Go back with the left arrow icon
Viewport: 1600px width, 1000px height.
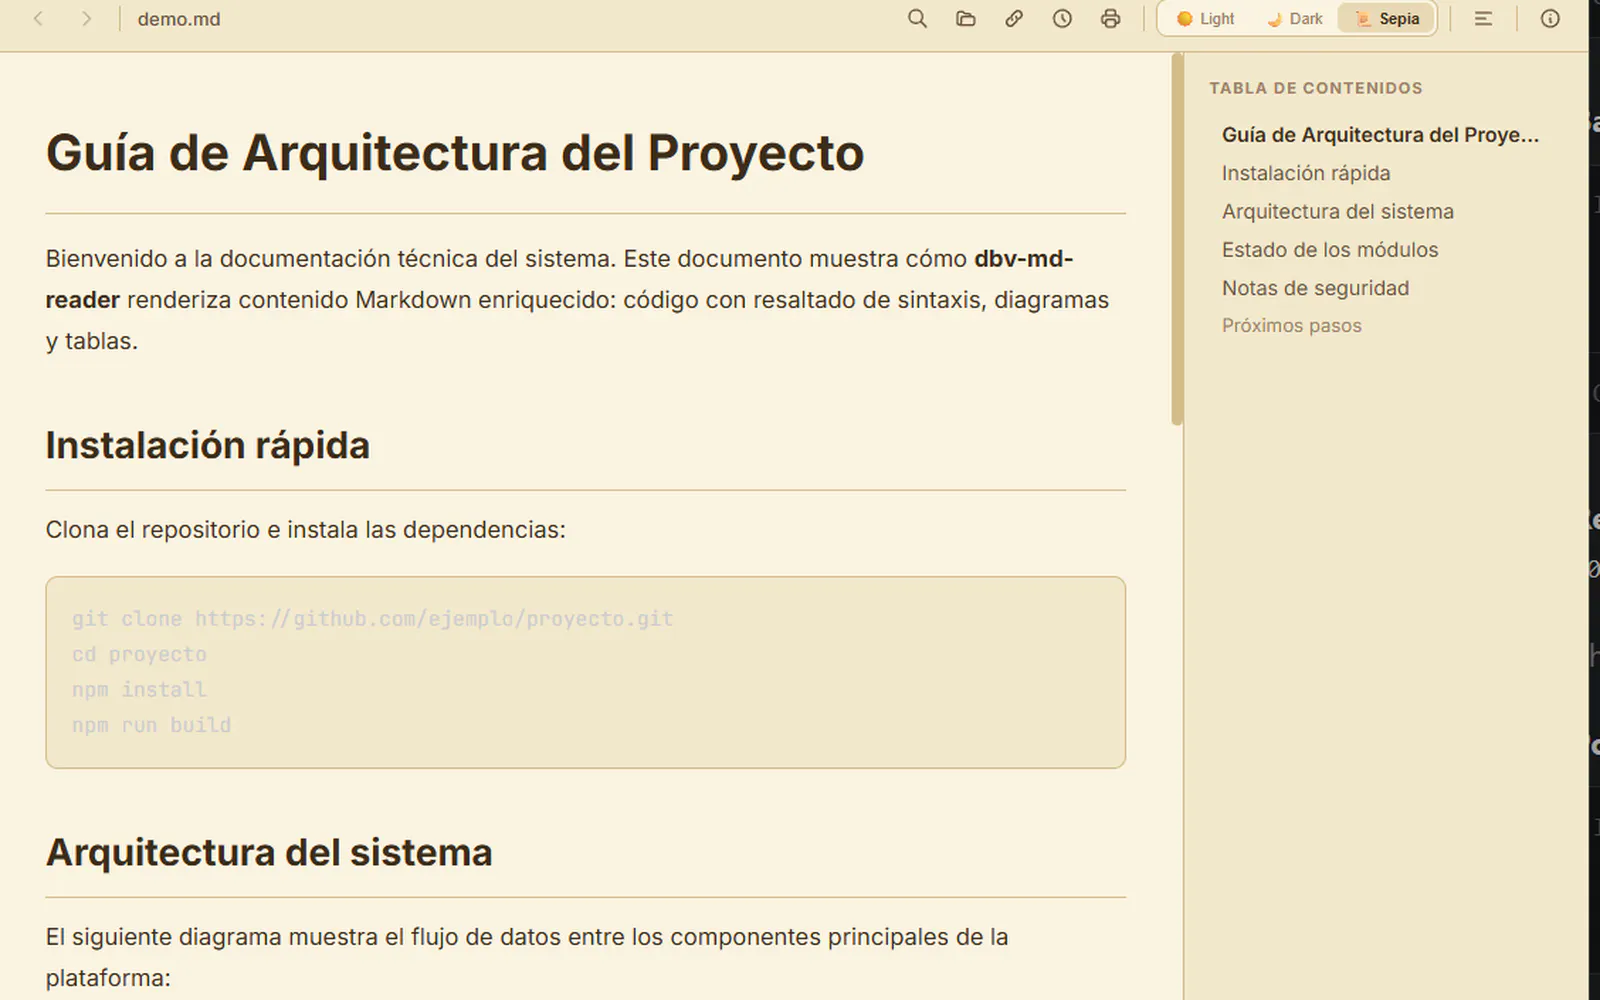38,19
